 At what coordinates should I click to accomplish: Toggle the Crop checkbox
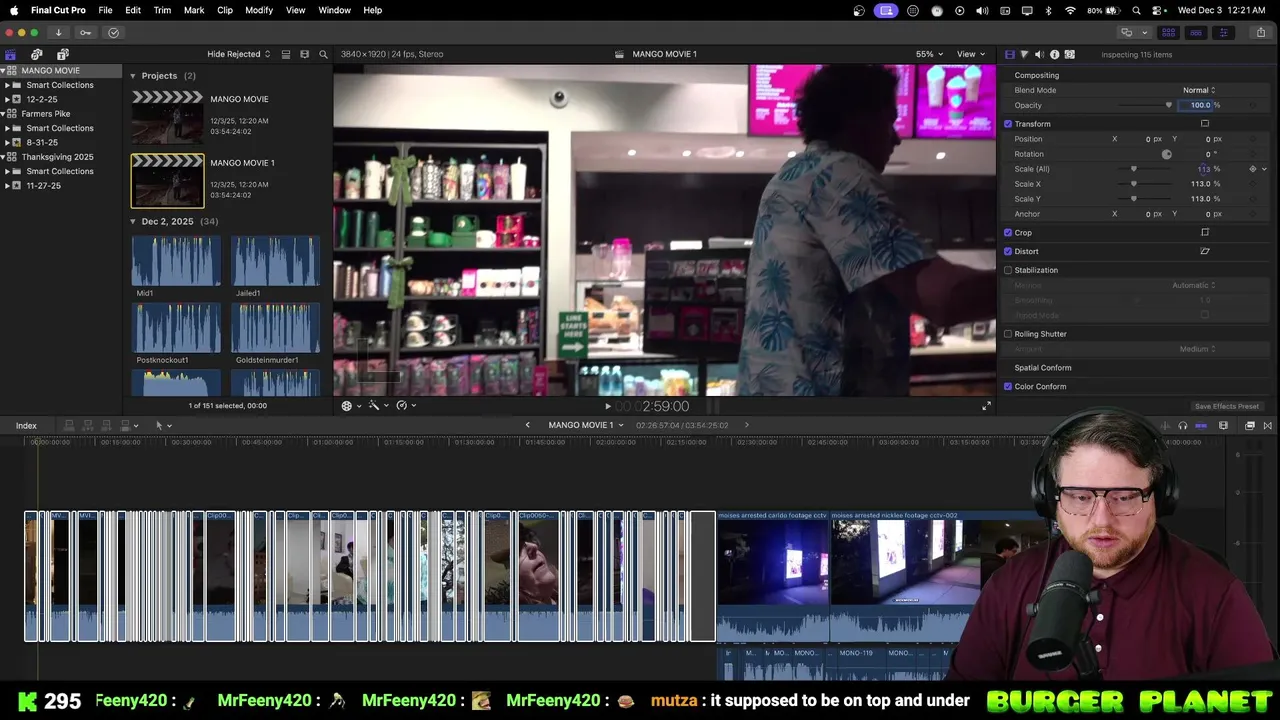point(1008,233)
